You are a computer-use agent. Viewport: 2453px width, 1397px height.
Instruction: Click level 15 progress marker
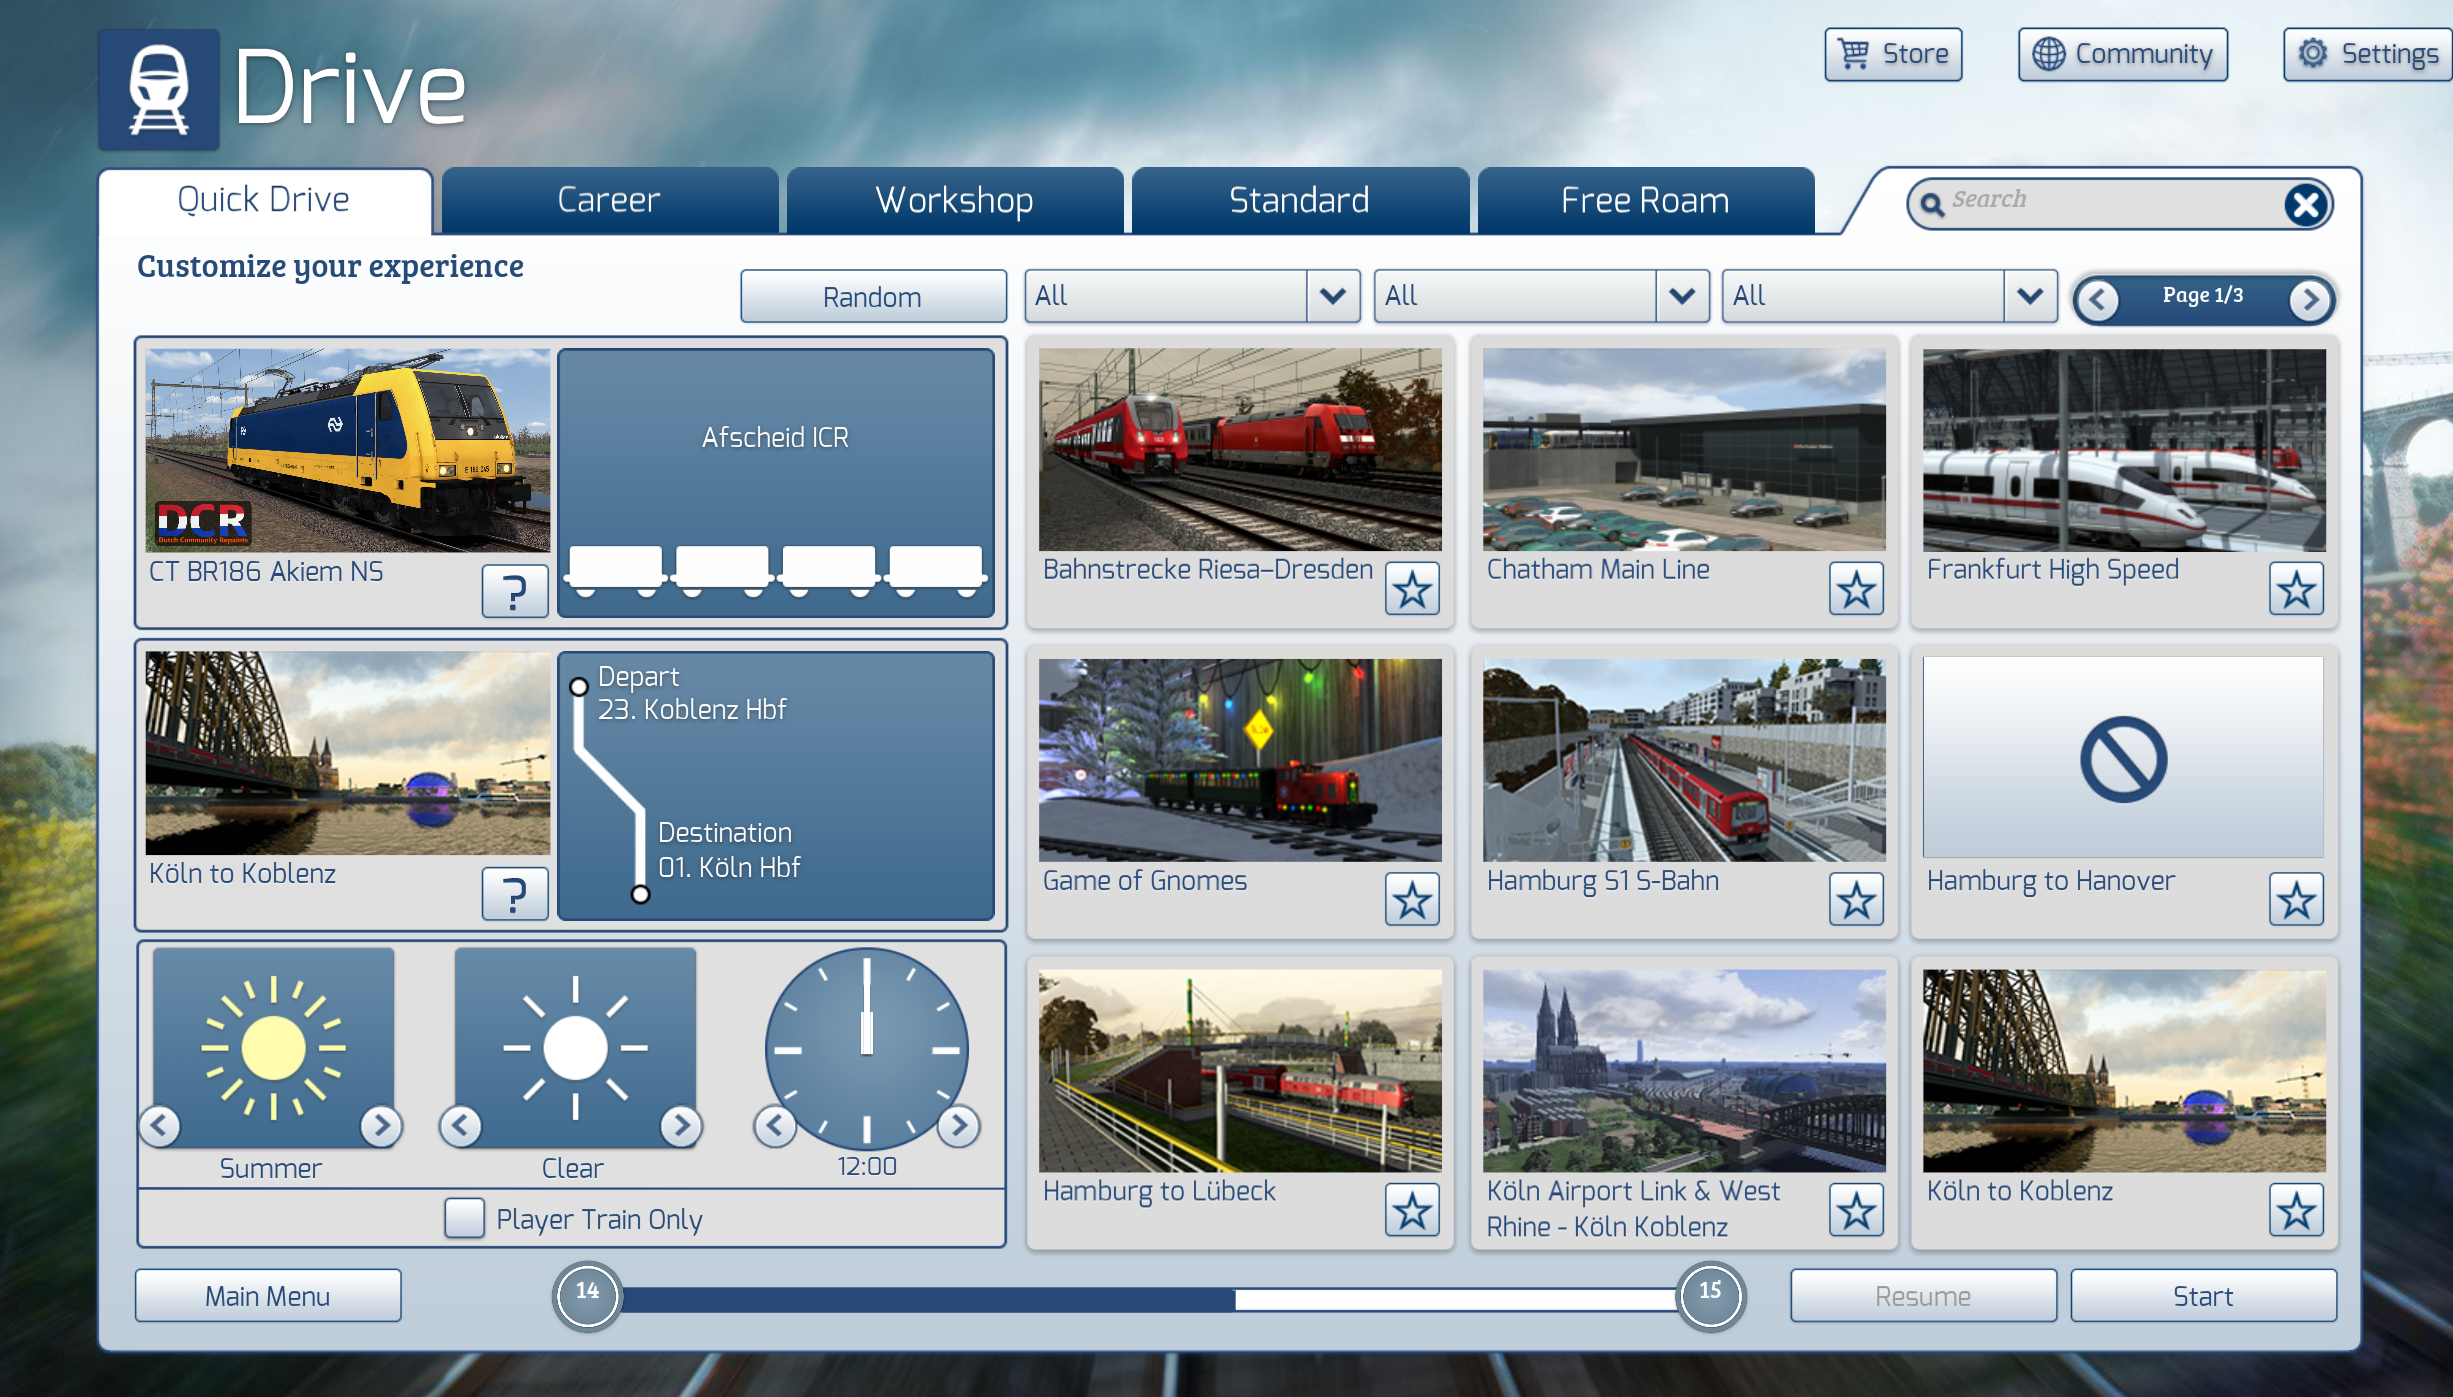[1710, 1296]
